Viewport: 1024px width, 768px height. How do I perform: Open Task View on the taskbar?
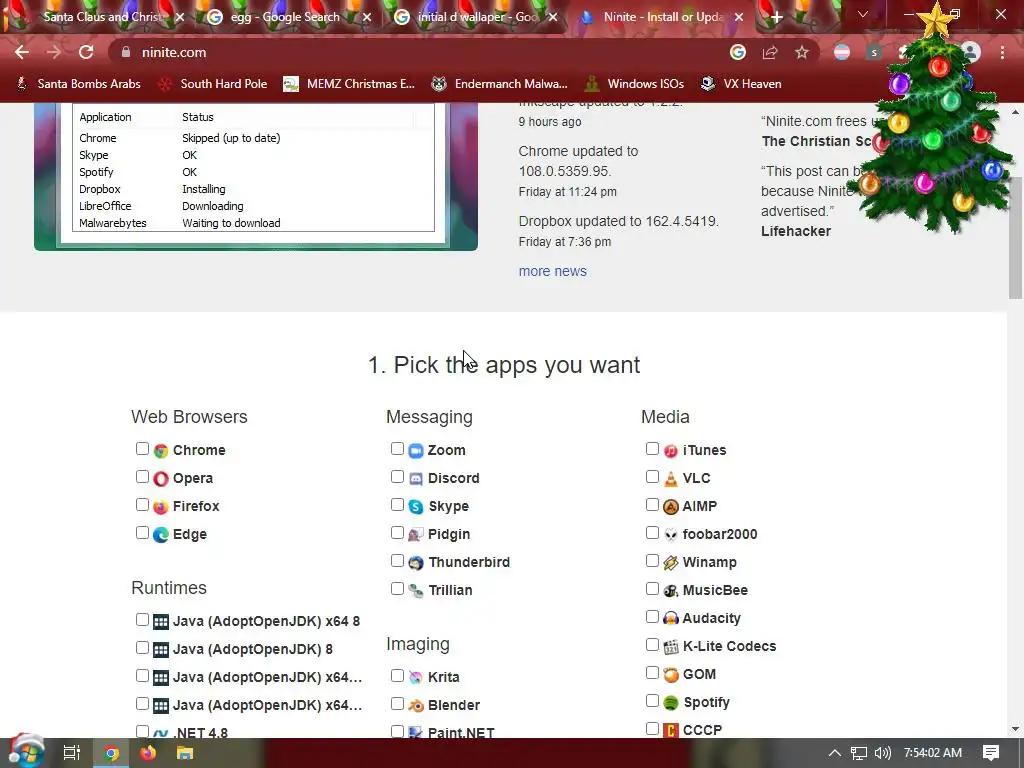coord(72,753)
